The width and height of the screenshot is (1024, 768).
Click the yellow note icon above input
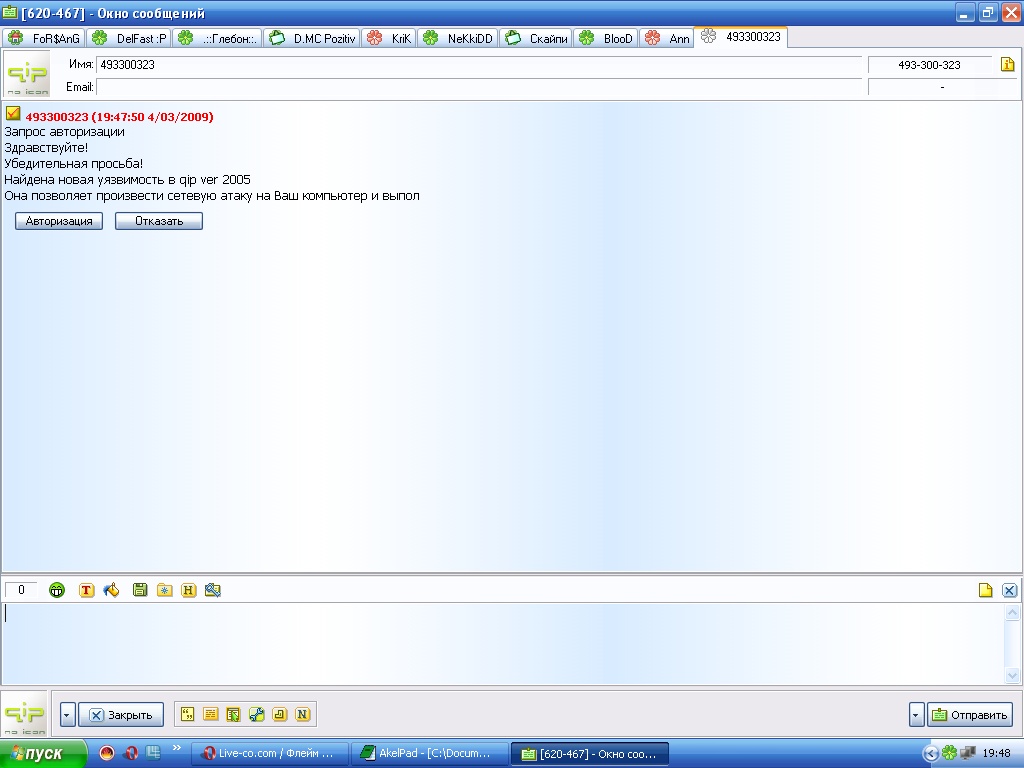point(985,590)
